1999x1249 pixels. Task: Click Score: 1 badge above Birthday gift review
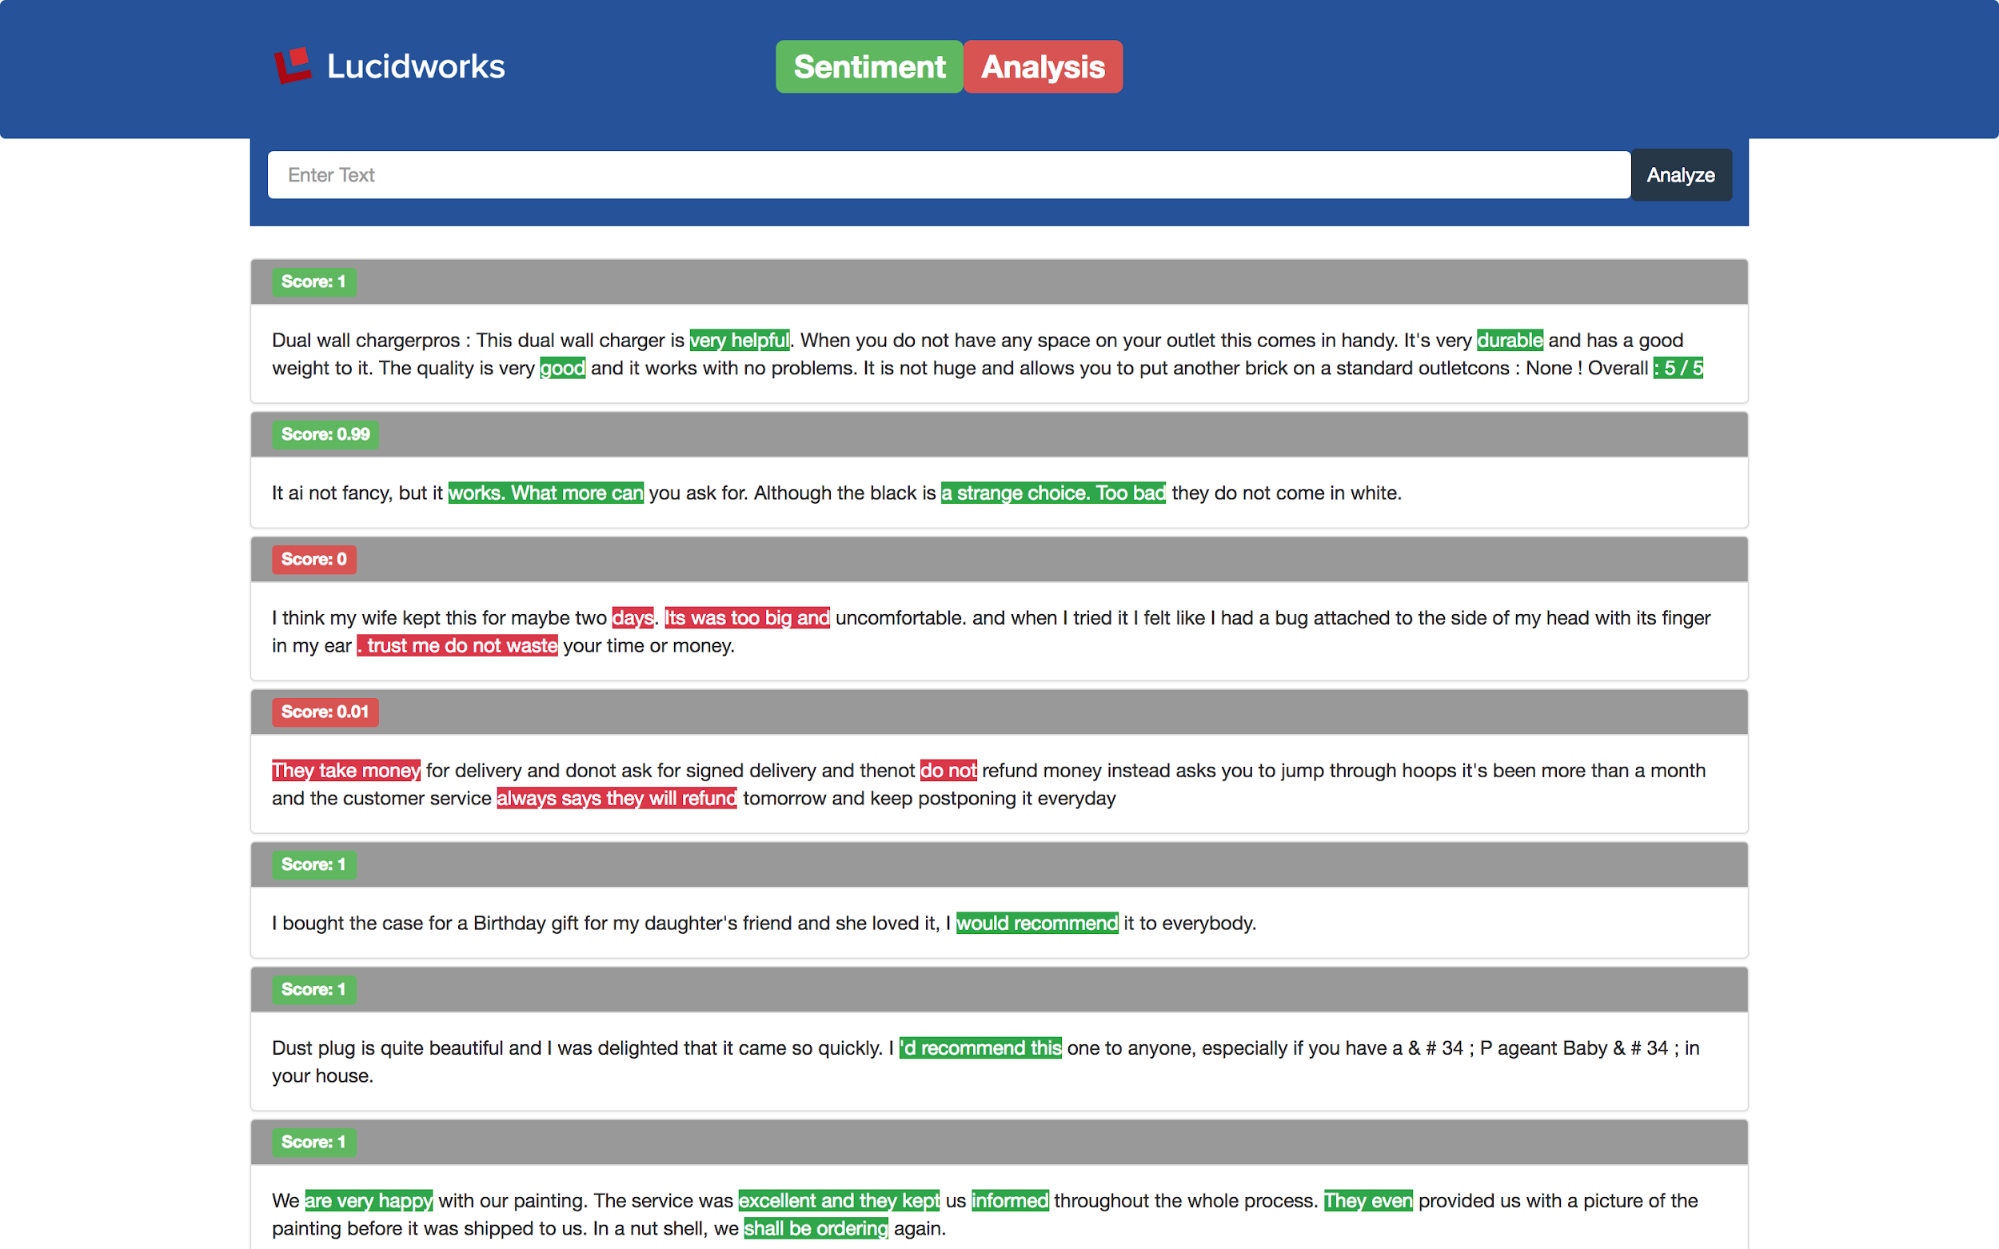(x=314, y=864)
